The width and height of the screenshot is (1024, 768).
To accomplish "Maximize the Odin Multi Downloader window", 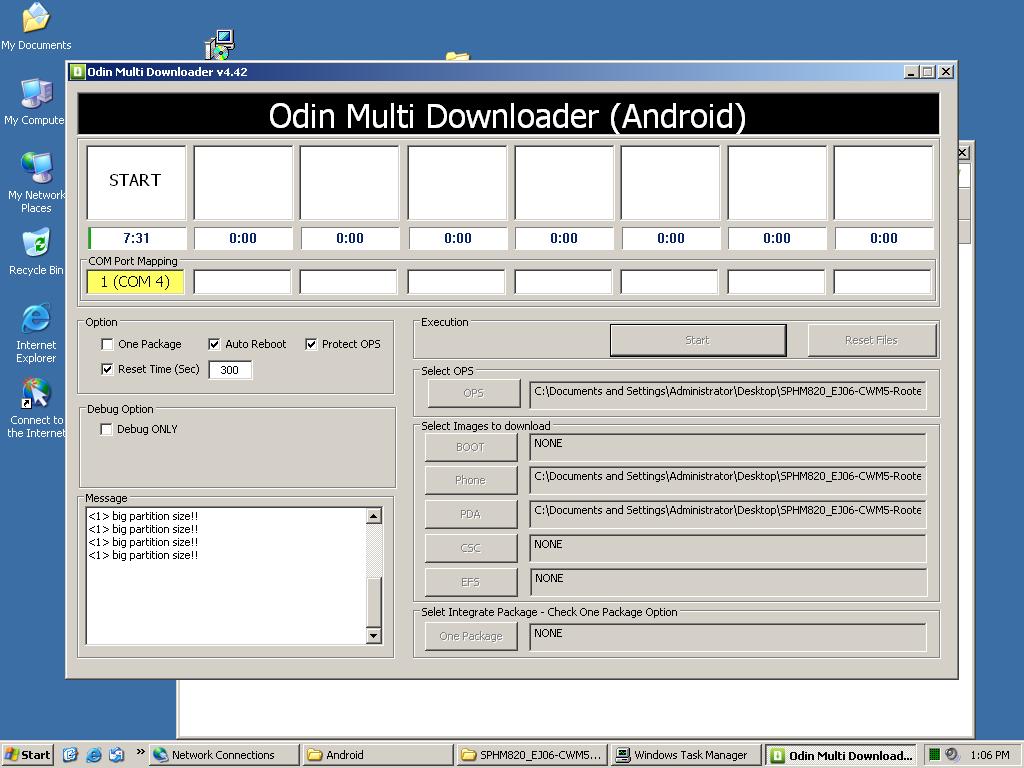I will point(928,72).
